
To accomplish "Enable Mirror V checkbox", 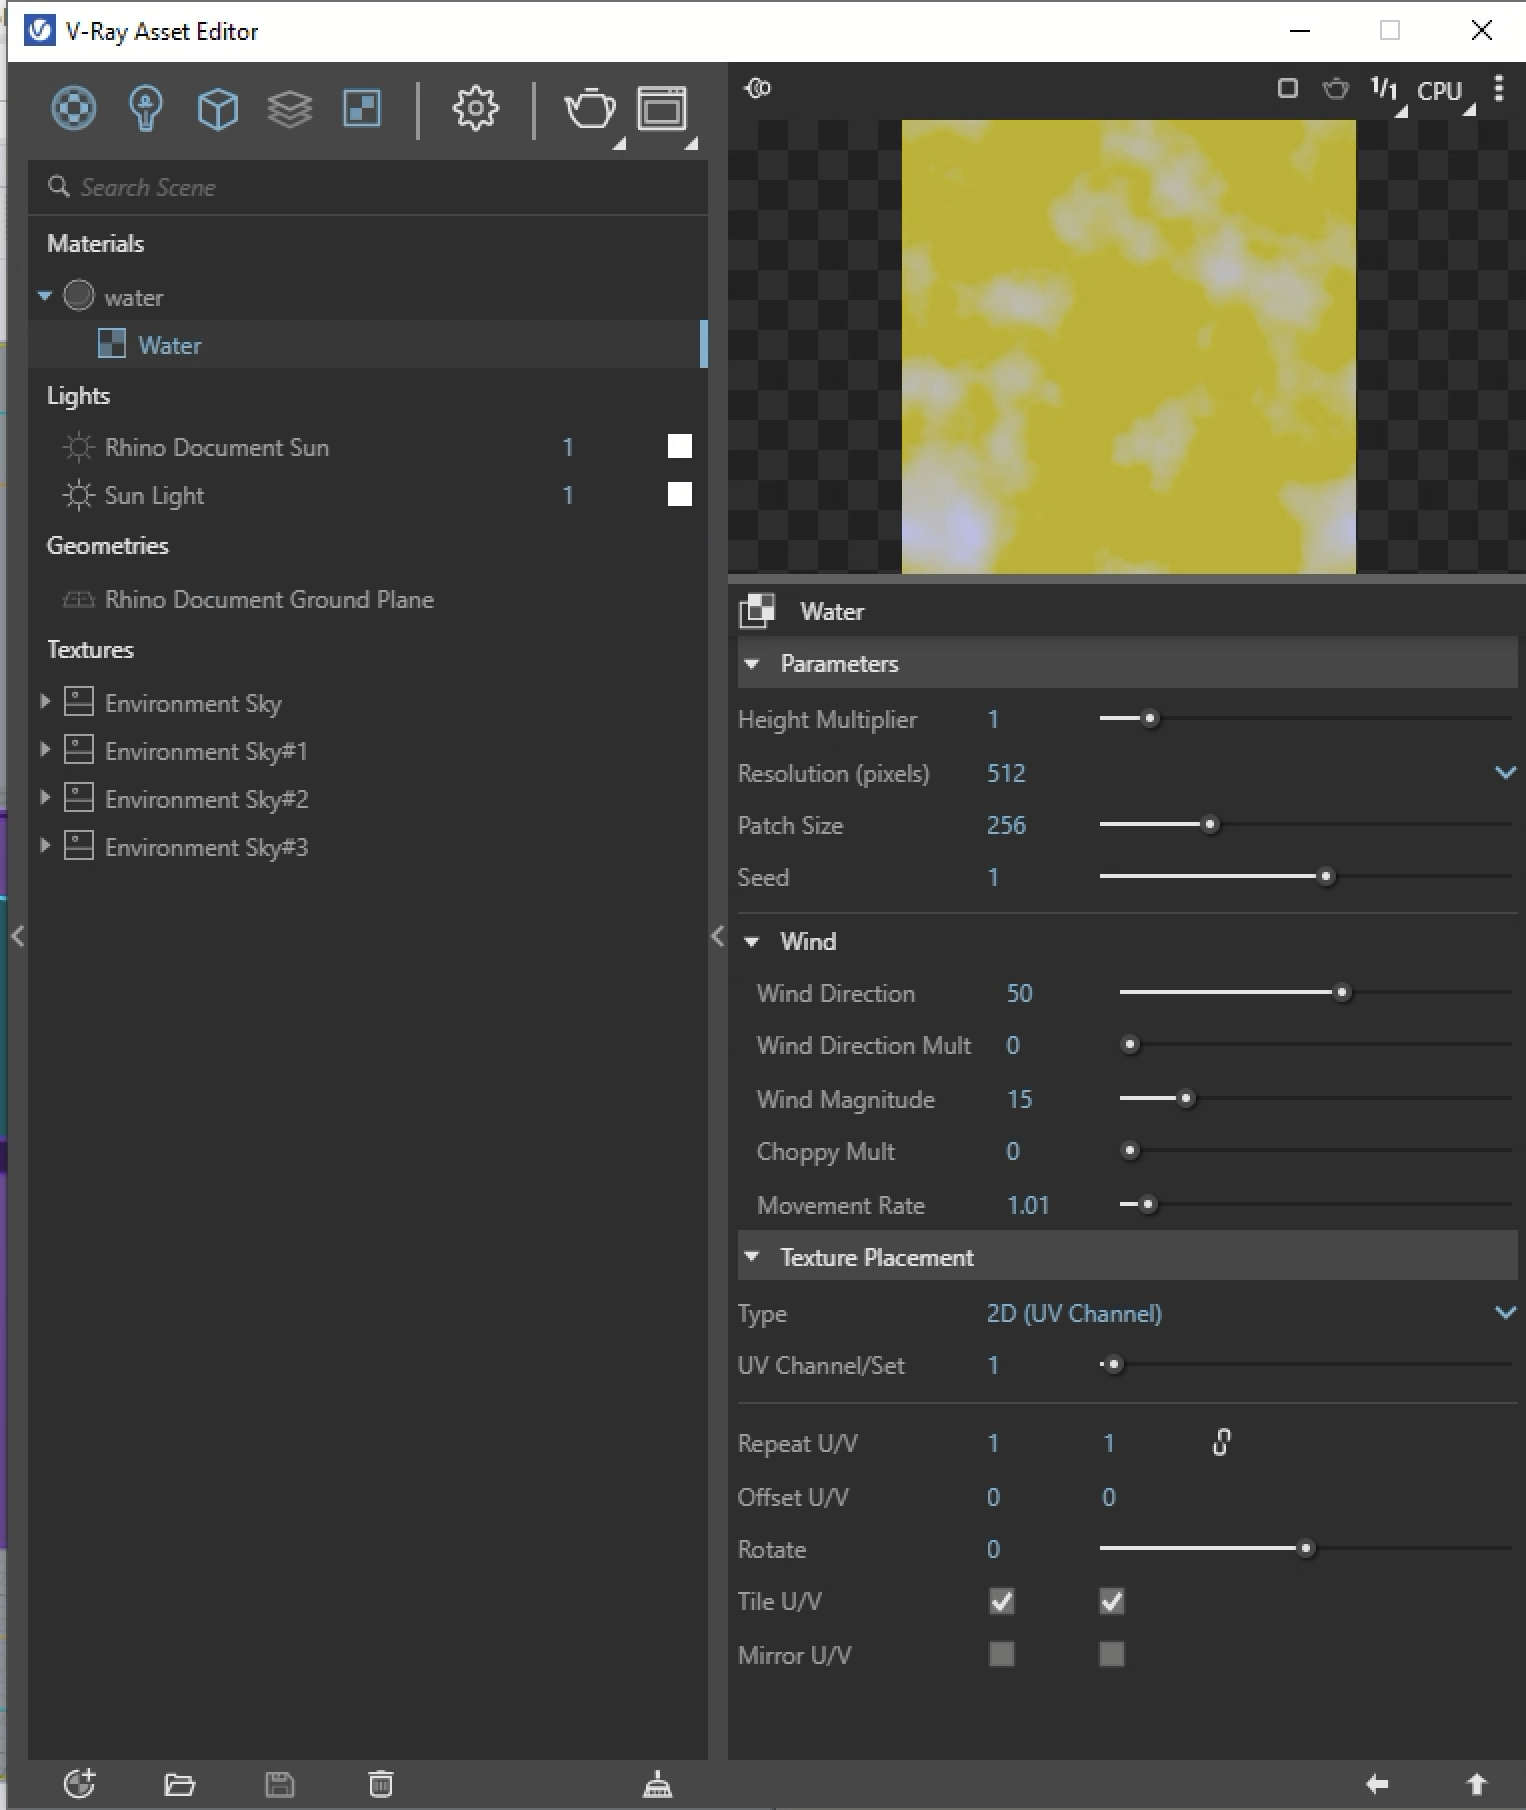I will click(1111, 1654).
